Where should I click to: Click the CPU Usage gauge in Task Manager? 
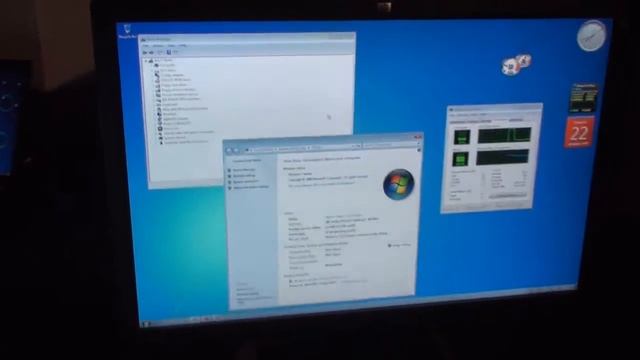(462, 137)
